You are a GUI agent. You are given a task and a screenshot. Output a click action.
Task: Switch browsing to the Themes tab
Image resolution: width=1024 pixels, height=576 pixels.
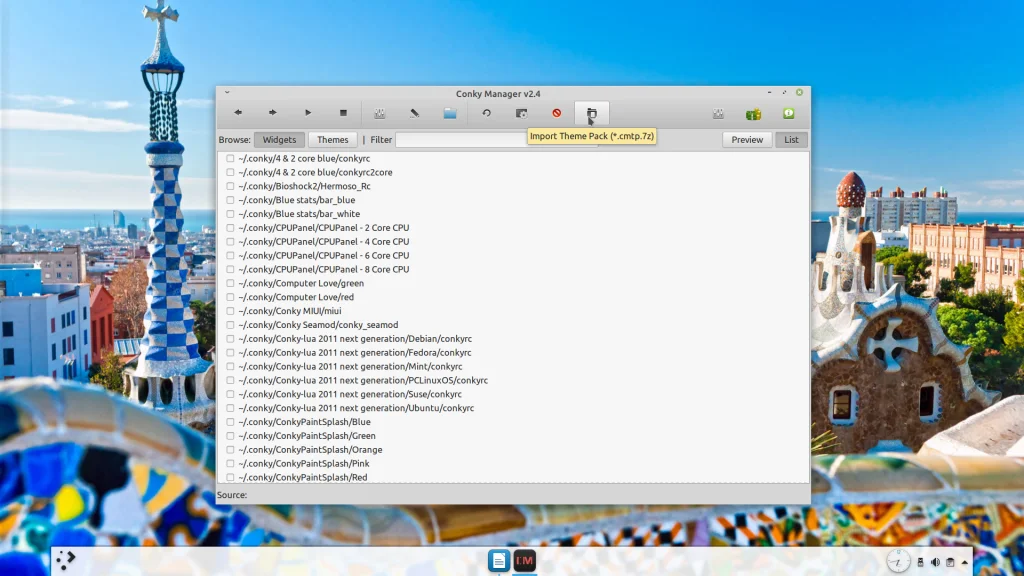click(x=333, y=140)
